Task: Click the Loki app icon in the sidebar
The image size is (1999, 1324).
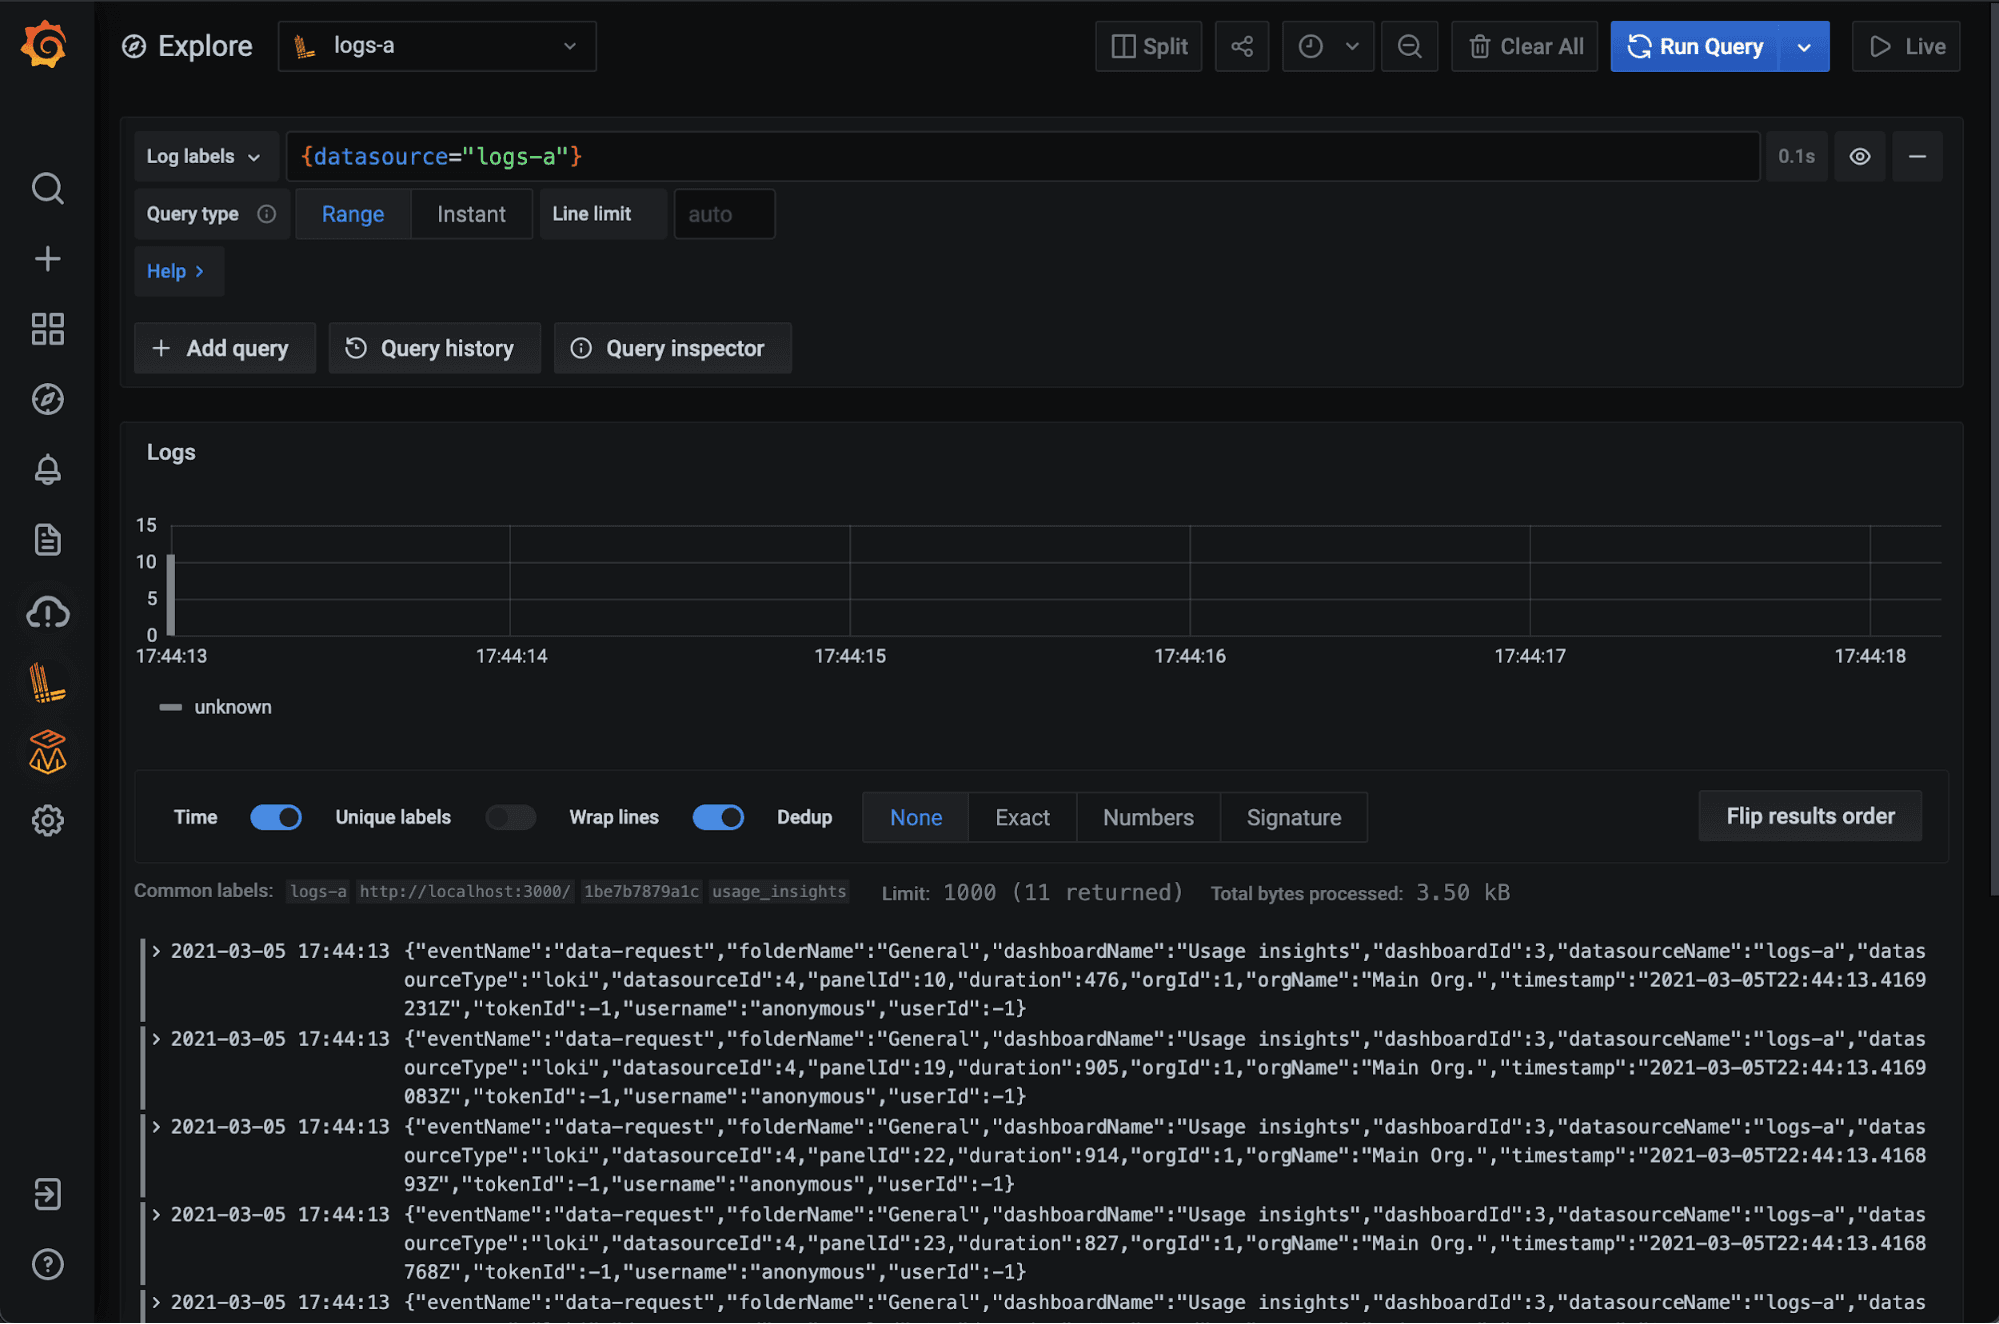Action: click(47, 683)
